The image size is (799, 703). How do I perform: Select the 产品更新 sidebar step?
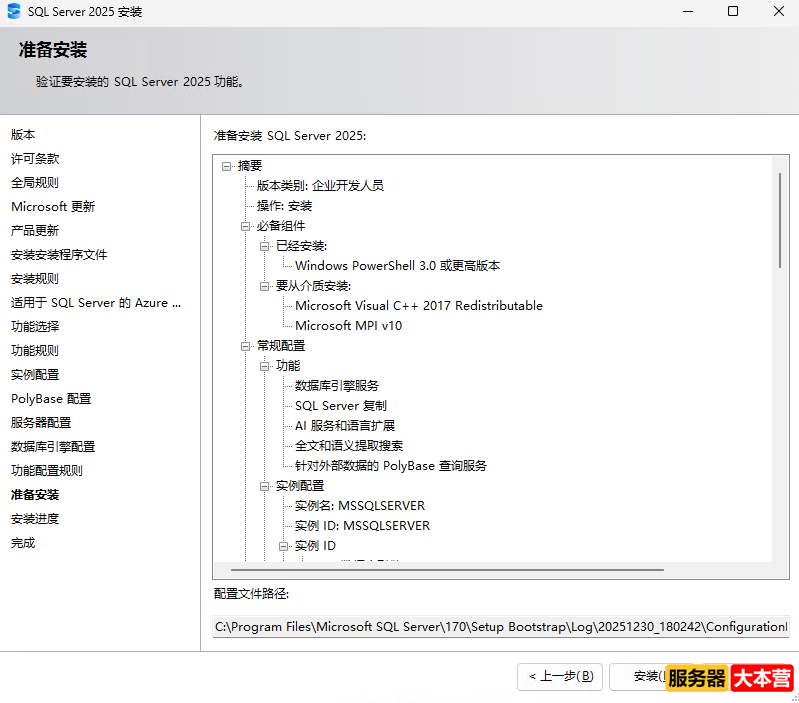coord(35,230)
